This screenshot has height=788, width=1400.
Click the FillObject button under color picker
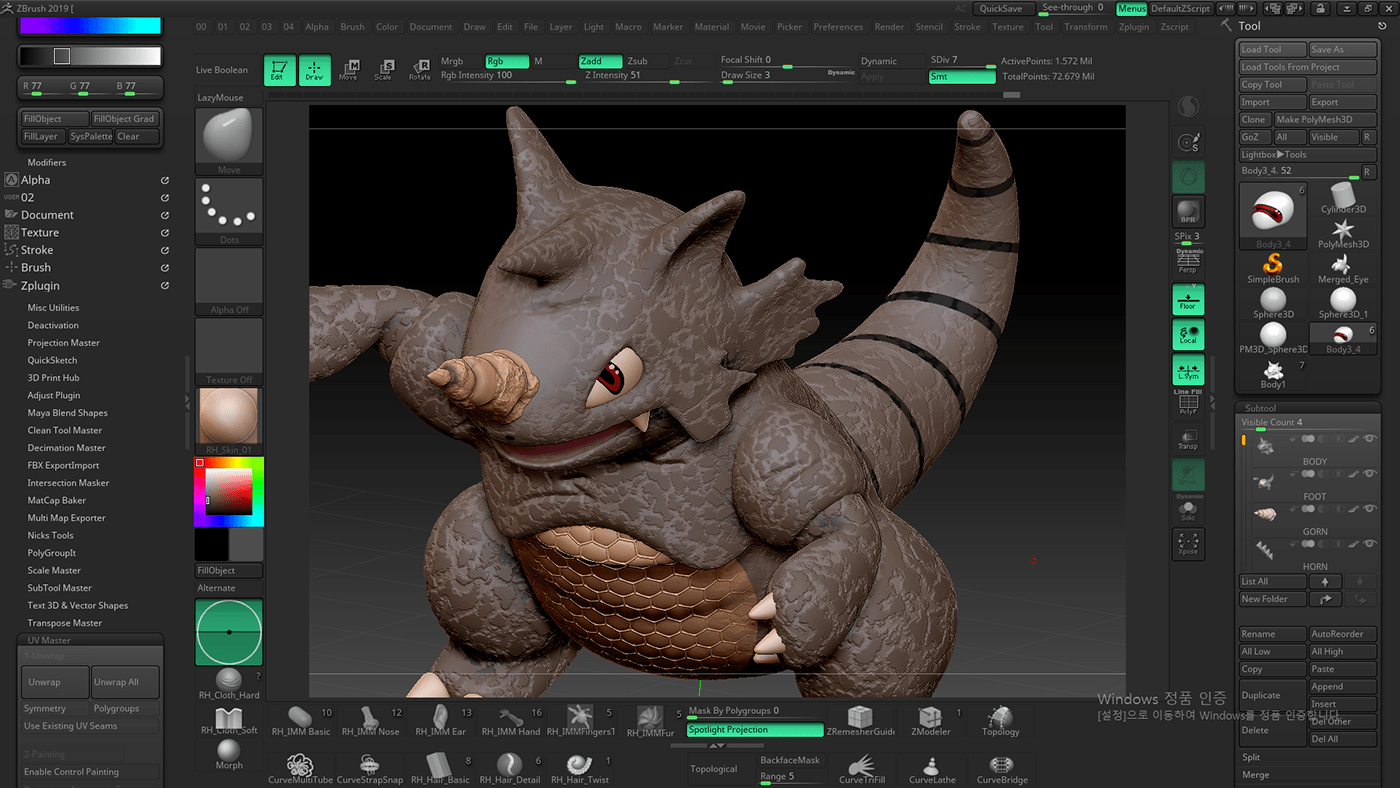pyautogui.click(x=229, y=570)
